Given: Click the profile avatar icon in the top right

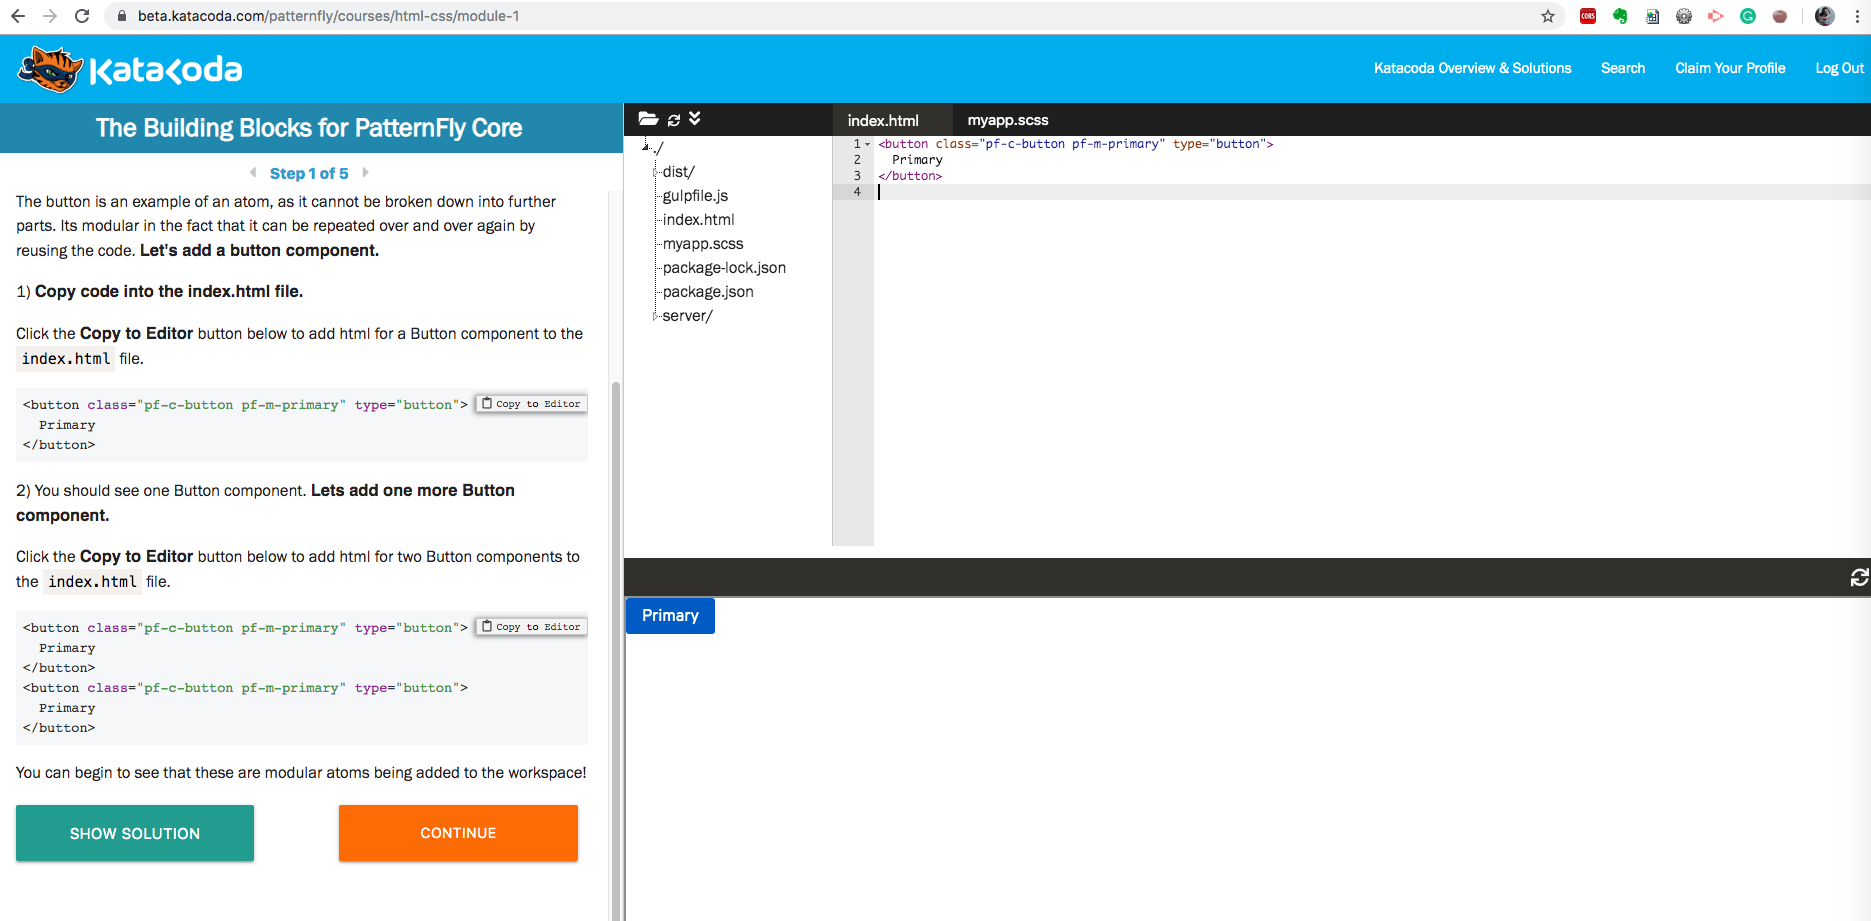Looking at the screenshot, I should coord(1824,16).
